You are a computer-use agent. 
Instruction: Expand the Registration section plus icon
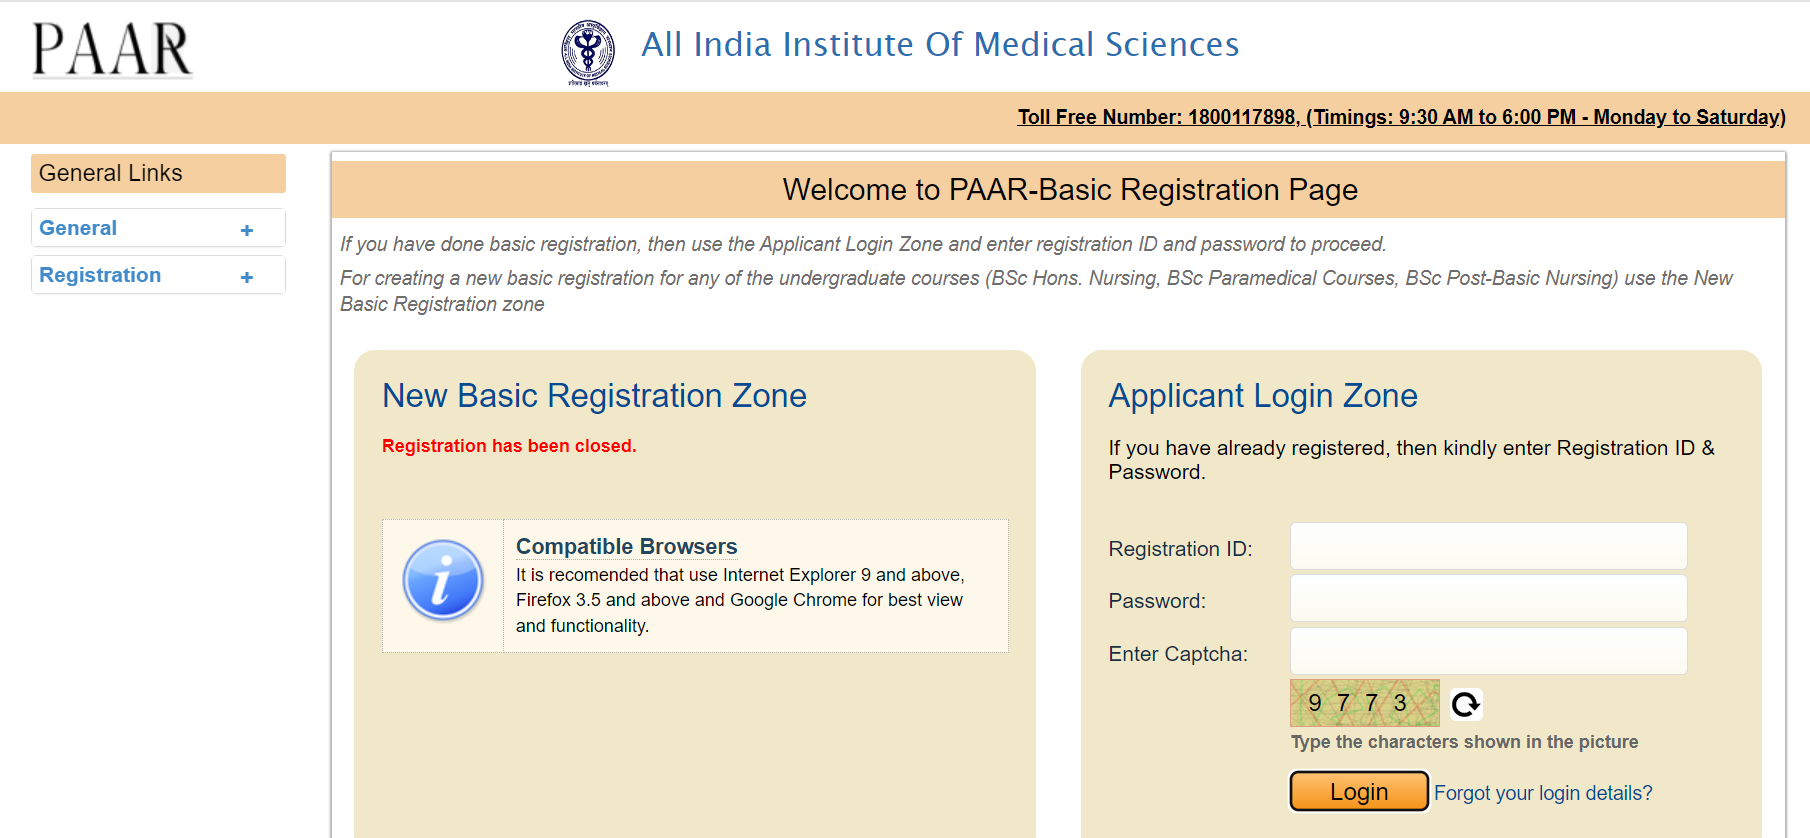[x=247, y=277]
